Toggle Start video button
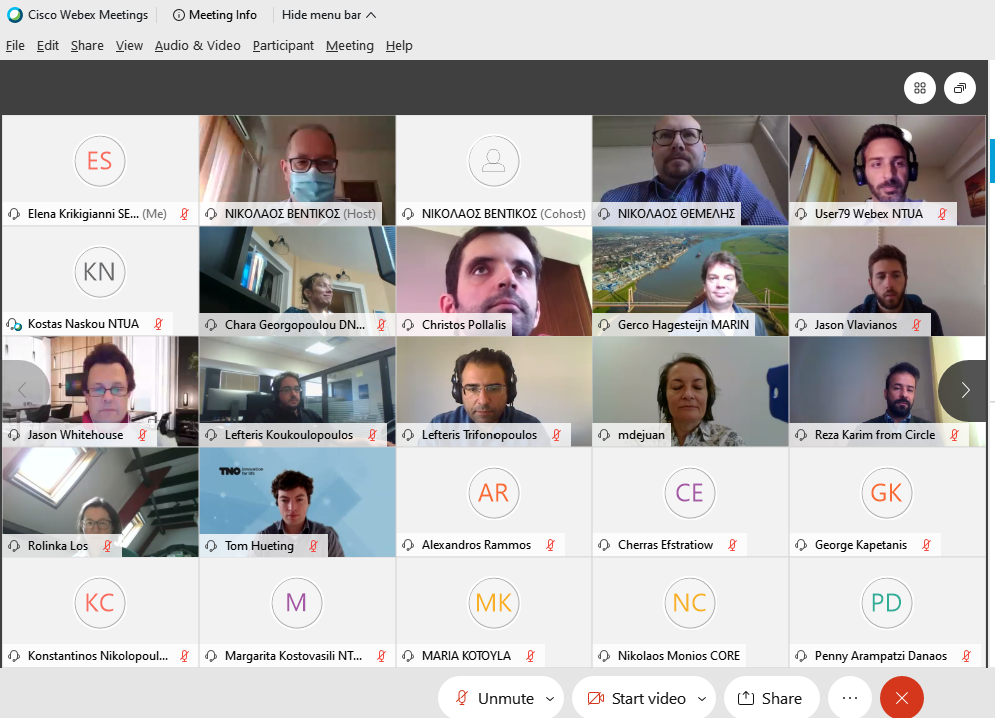Image resolution: width=995 pixels, height=718 pixels. coord(636,698)
